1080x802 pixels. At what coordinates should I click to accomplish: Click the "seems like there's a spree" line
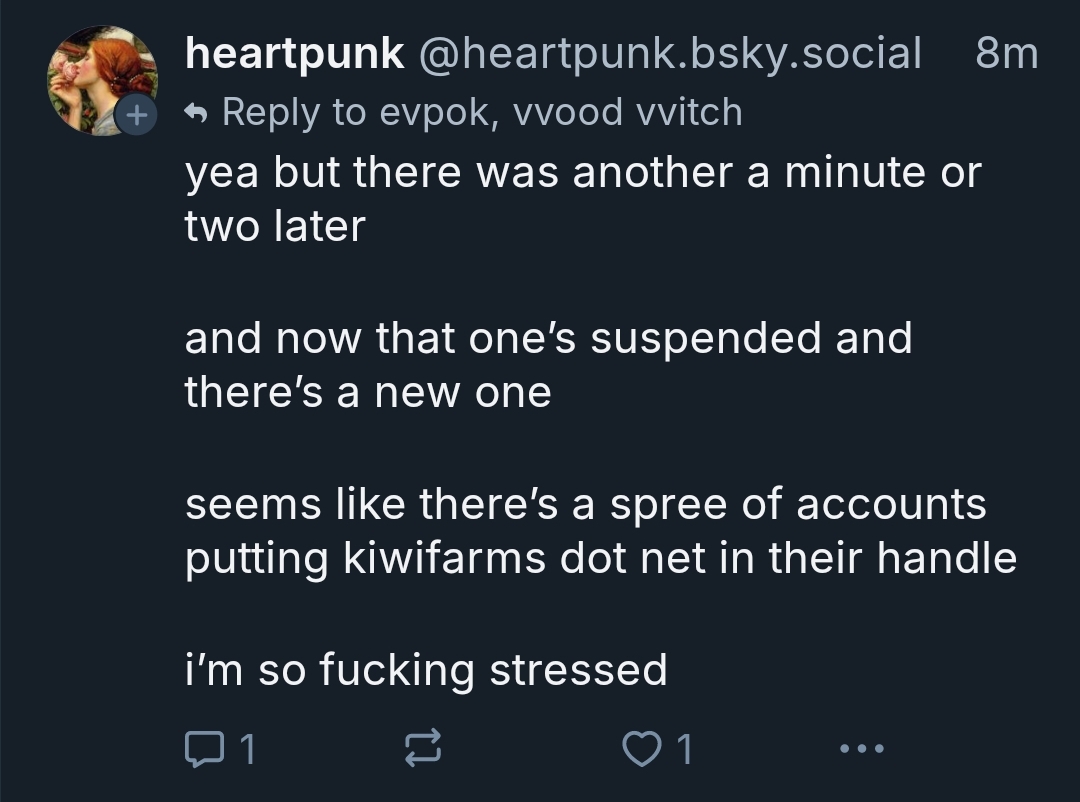585,503
